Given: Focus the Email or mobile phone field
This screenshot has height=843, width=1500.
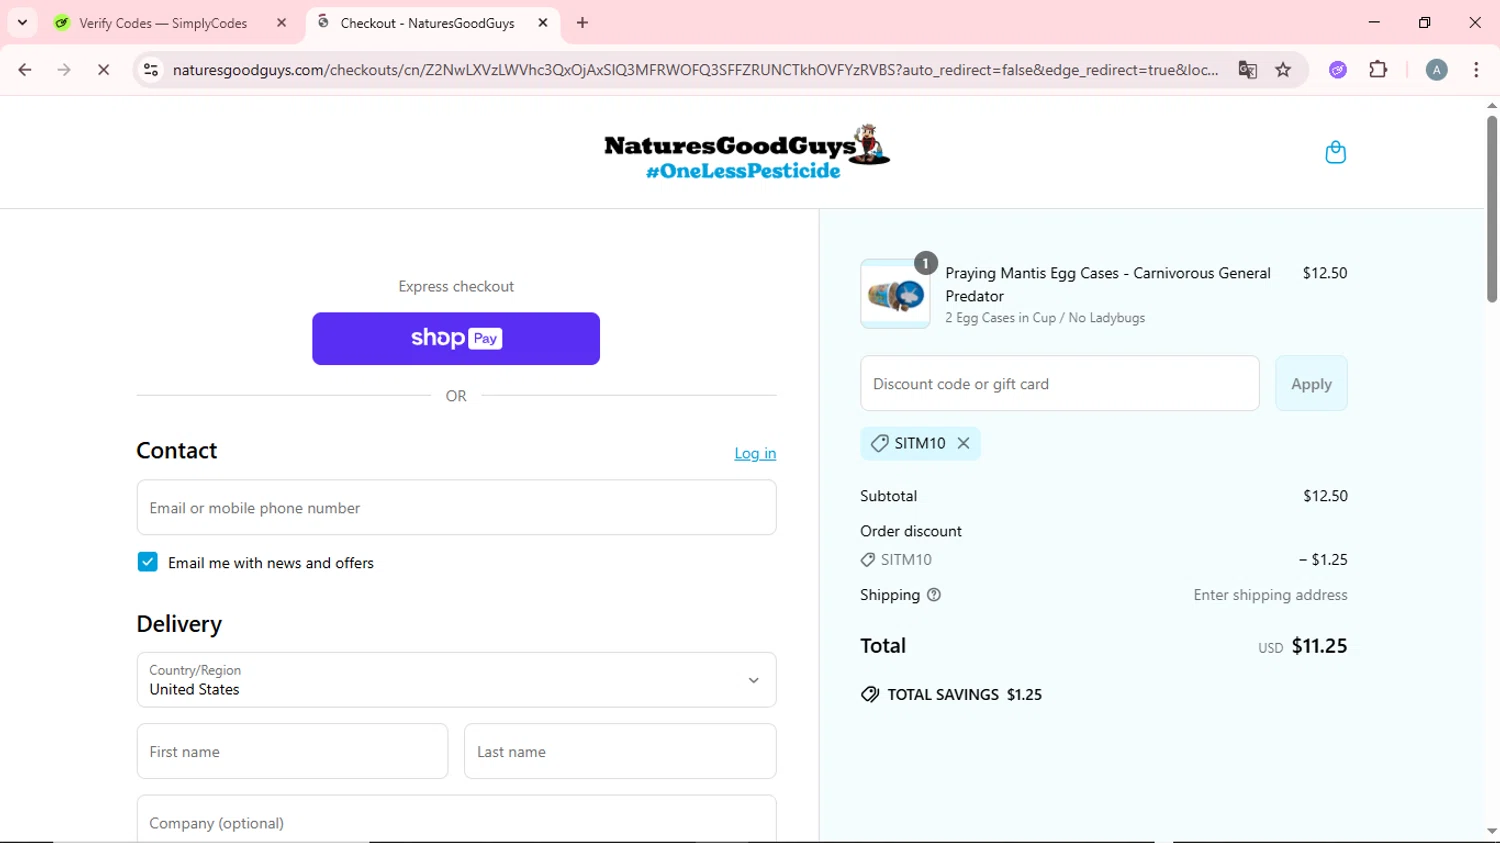Looking at the screenshot, I should point(456,508).
